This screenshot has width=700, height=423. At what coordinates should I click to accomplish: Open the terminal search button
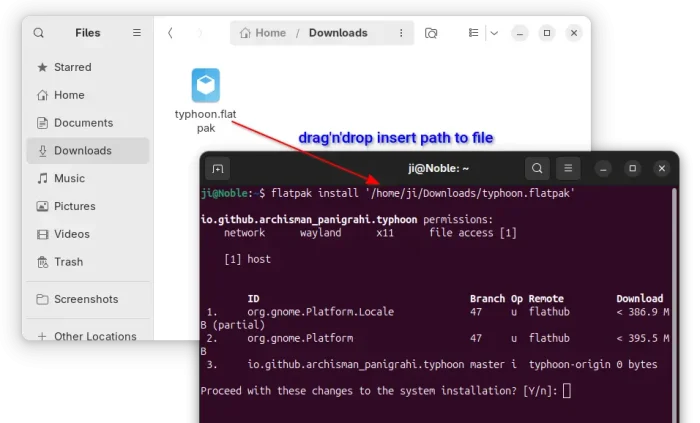537,169
